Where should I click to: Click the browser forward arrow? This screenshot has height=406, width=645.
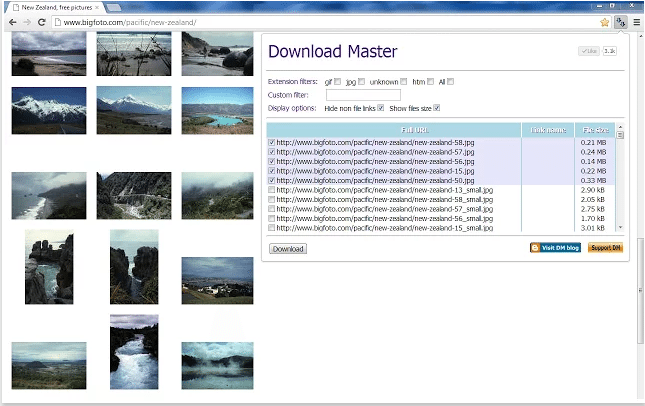pyautogui.click(x=27, y=22)
